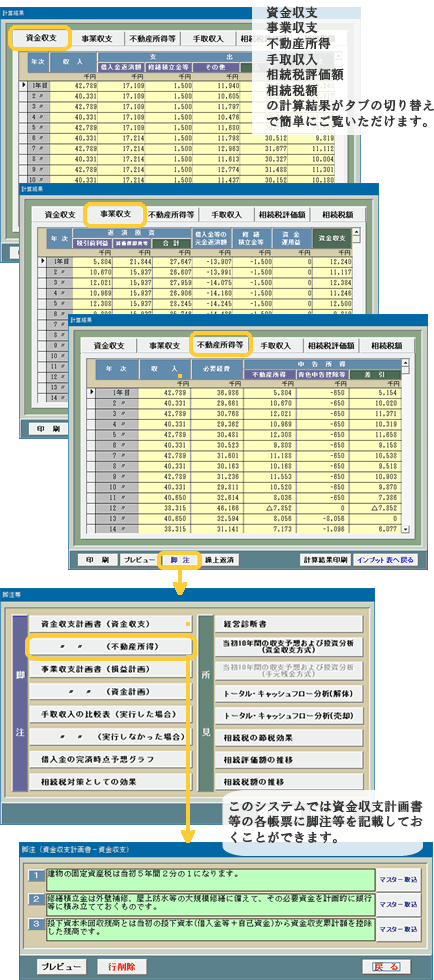Image resolution: width=434 pixels, height=980 pixels.
Task: Open 相続税額の推移 button
Action: pyautogui.click(x=289, y=782)
